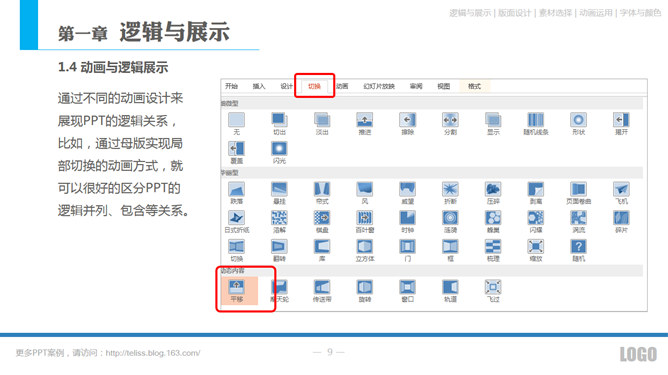Apply the 棋盘 (Checkerboard) transition

pos(322,222)
